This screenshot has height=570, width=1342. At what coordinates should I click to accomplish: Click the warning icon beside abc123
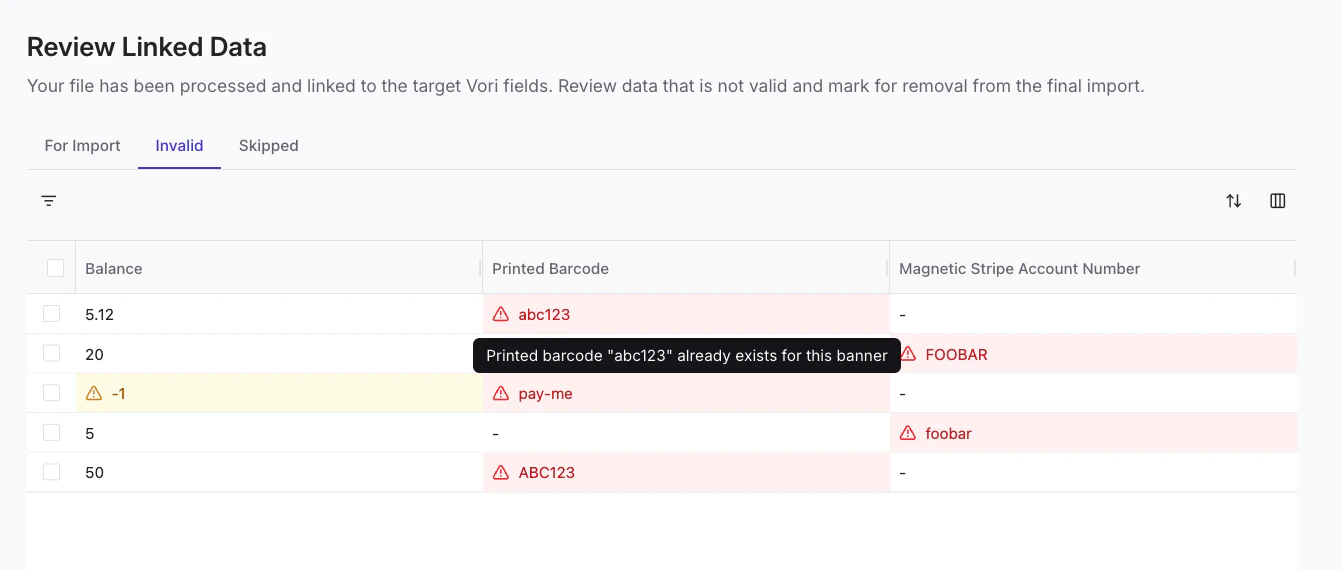501,314
